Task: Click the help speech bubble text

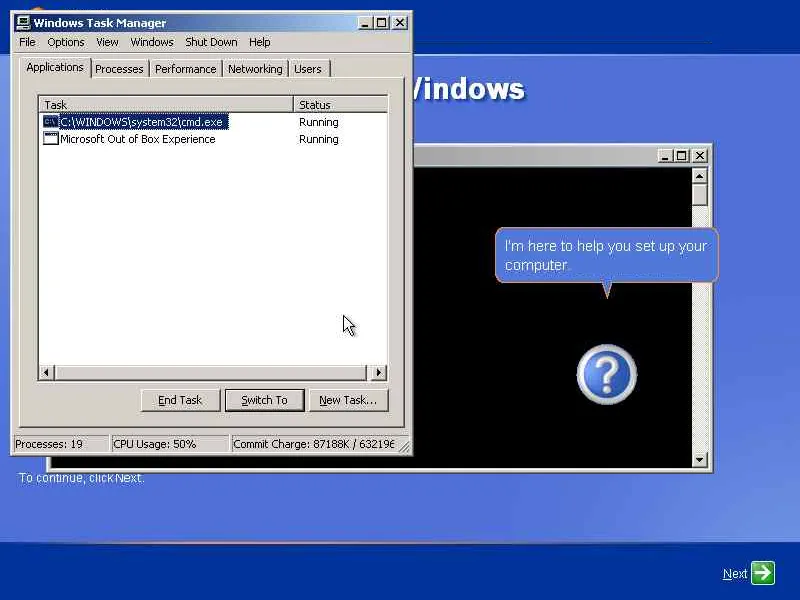Action: tap(606, 255)
